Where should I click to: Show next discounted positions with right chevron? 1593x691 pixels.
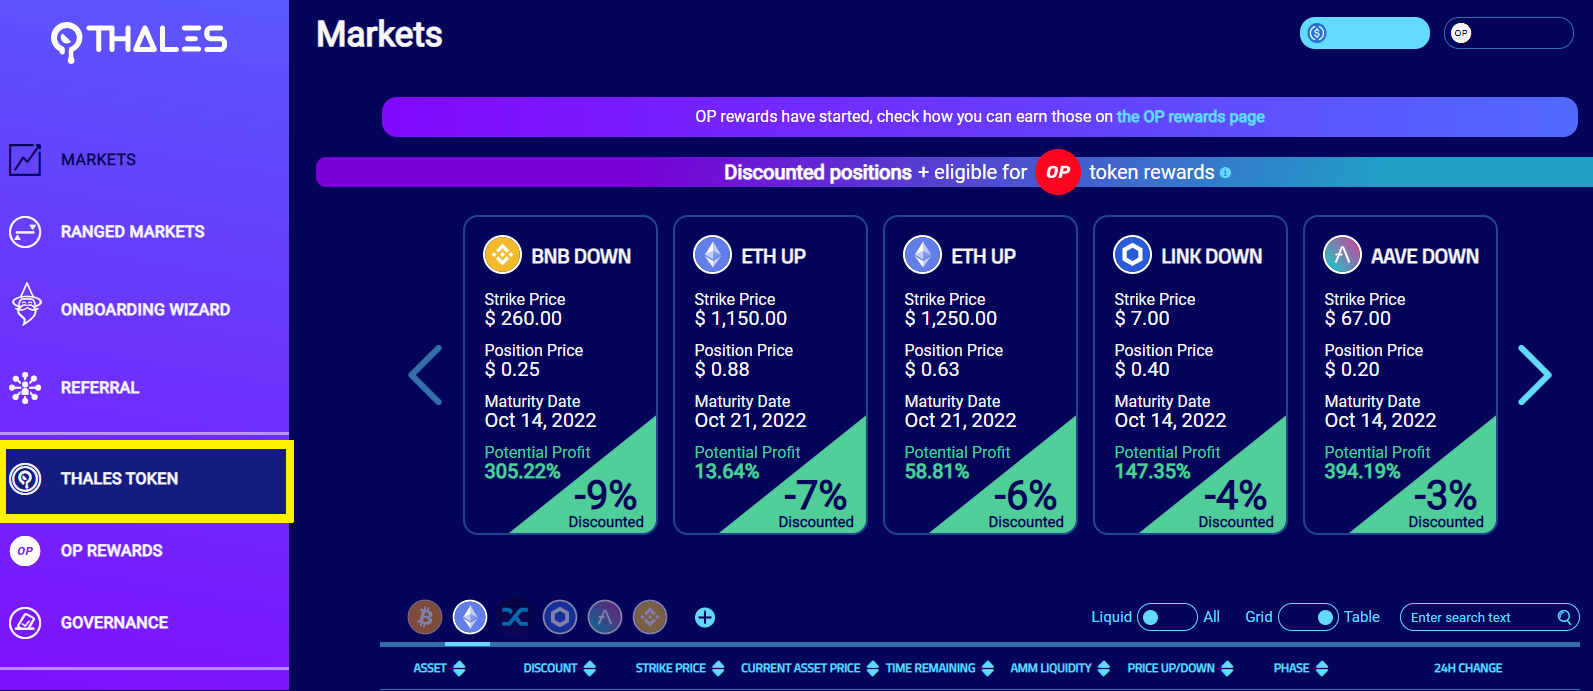[x=1534, y=375]
